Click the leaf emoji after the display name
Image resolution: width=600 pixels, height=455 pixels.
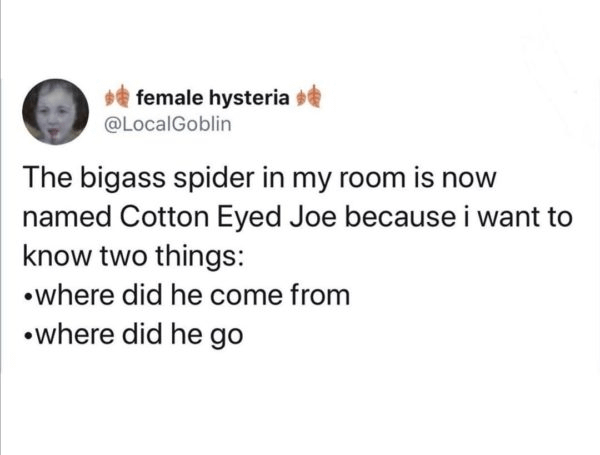pos(308,97)
